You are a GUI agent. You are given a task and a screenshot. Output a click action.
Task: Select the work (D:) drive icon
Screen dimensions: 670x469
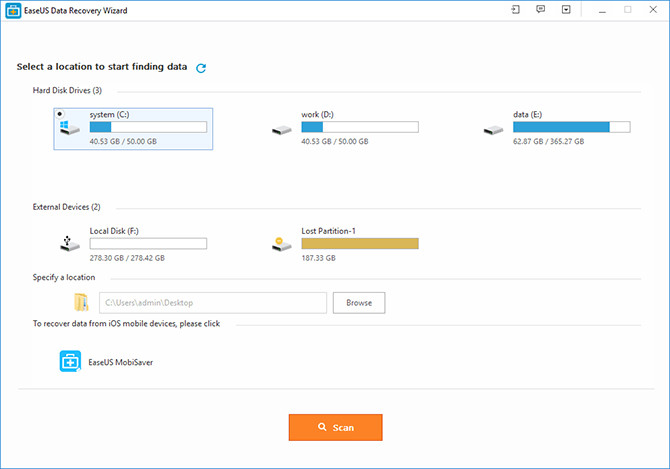pos(281,130)
